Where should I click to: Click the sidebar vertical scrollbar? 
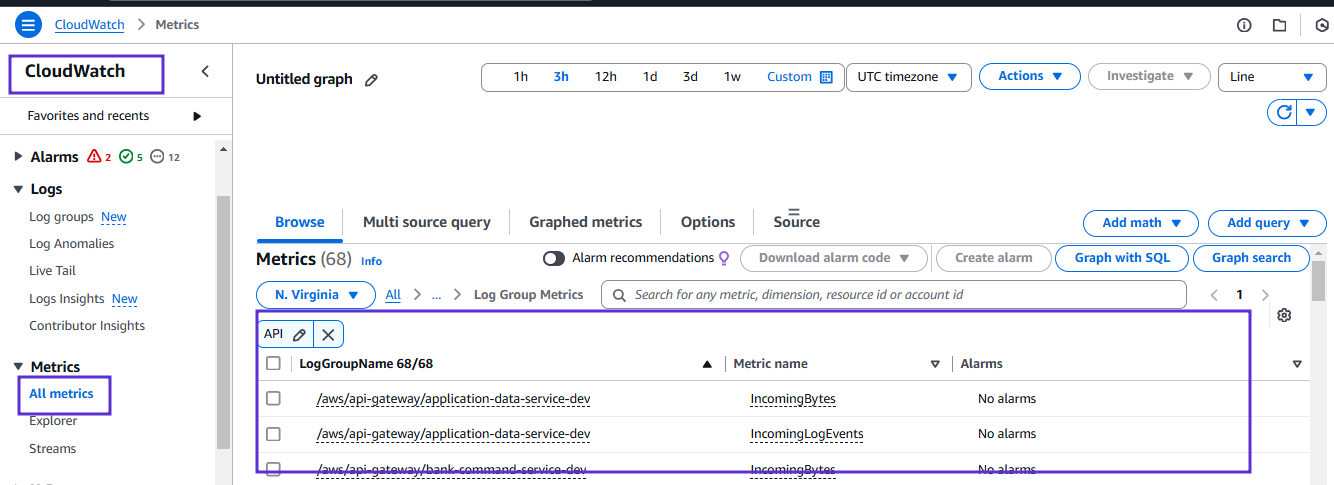pyautogui.click(x=224, y=320)
